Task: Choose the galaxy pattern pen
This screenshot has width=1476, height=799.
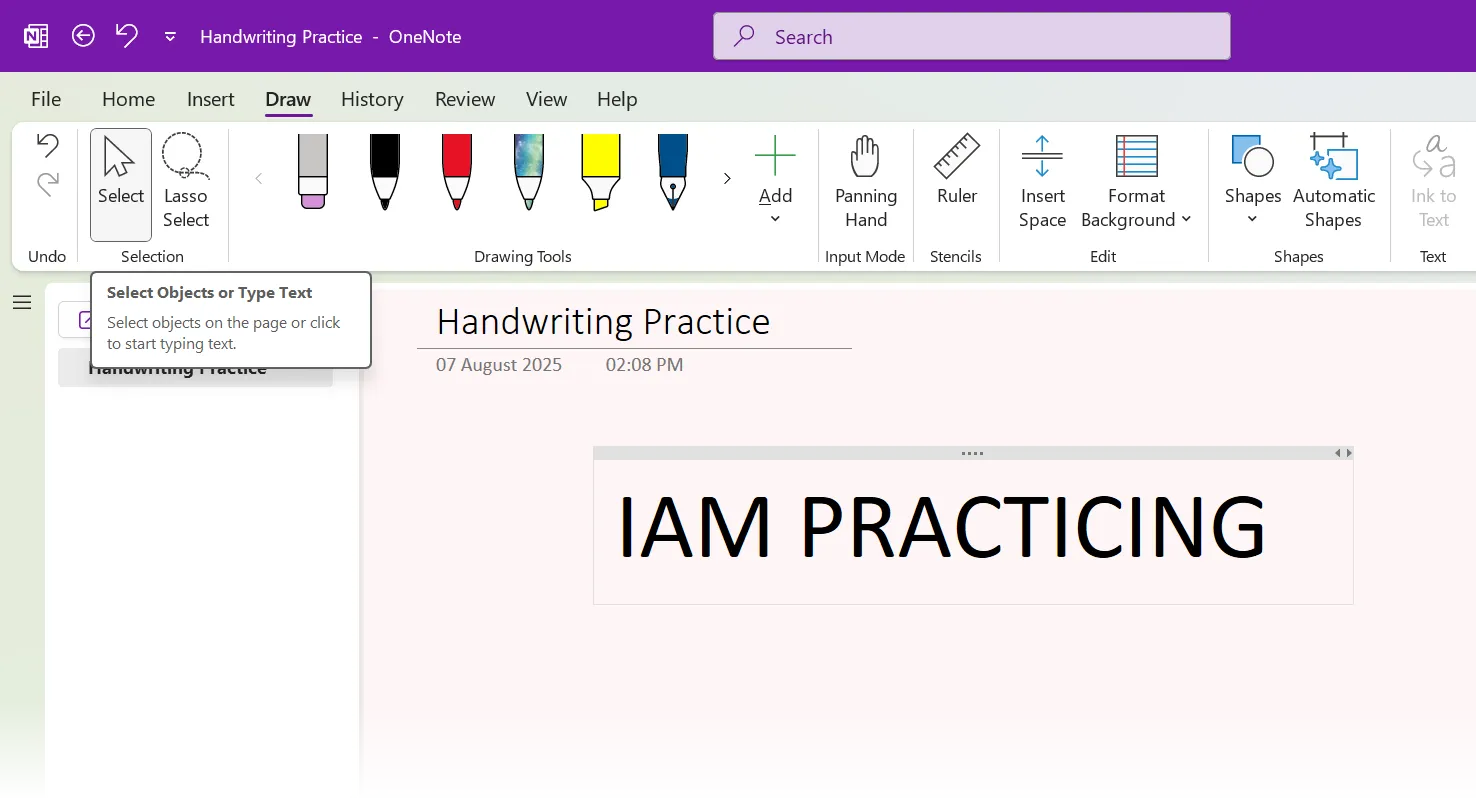Action: tap(528, 170)
